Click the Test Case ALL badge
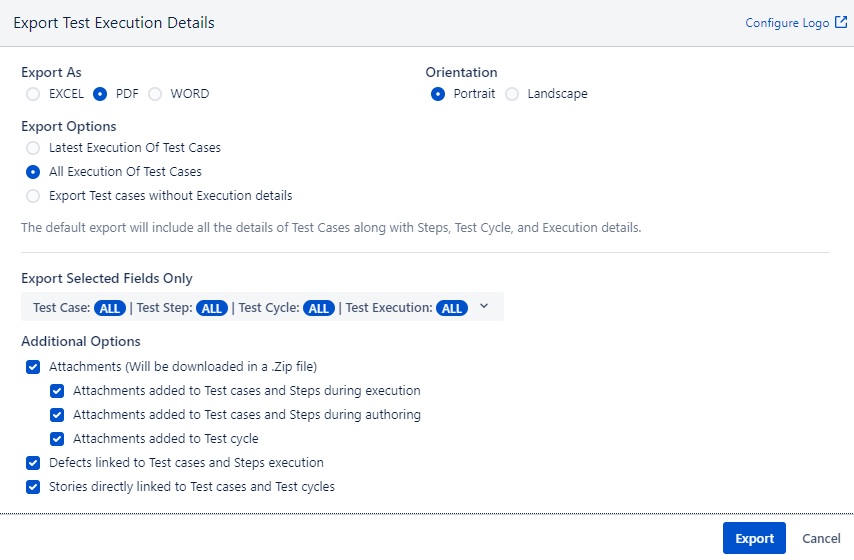854x560 pixels. click(109, 308)
